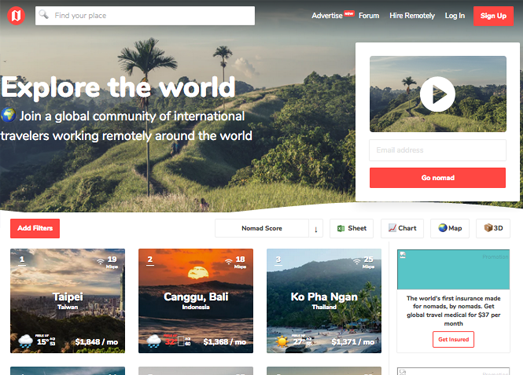
Task: Switch to the Map view
Action: 450,228
